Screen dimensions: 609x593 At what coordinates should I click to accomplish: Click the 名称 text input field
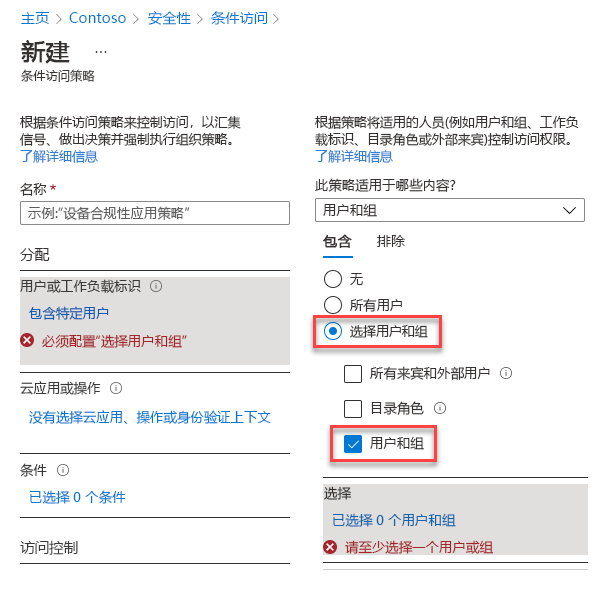pyautogui.click(x=155, y=213)
